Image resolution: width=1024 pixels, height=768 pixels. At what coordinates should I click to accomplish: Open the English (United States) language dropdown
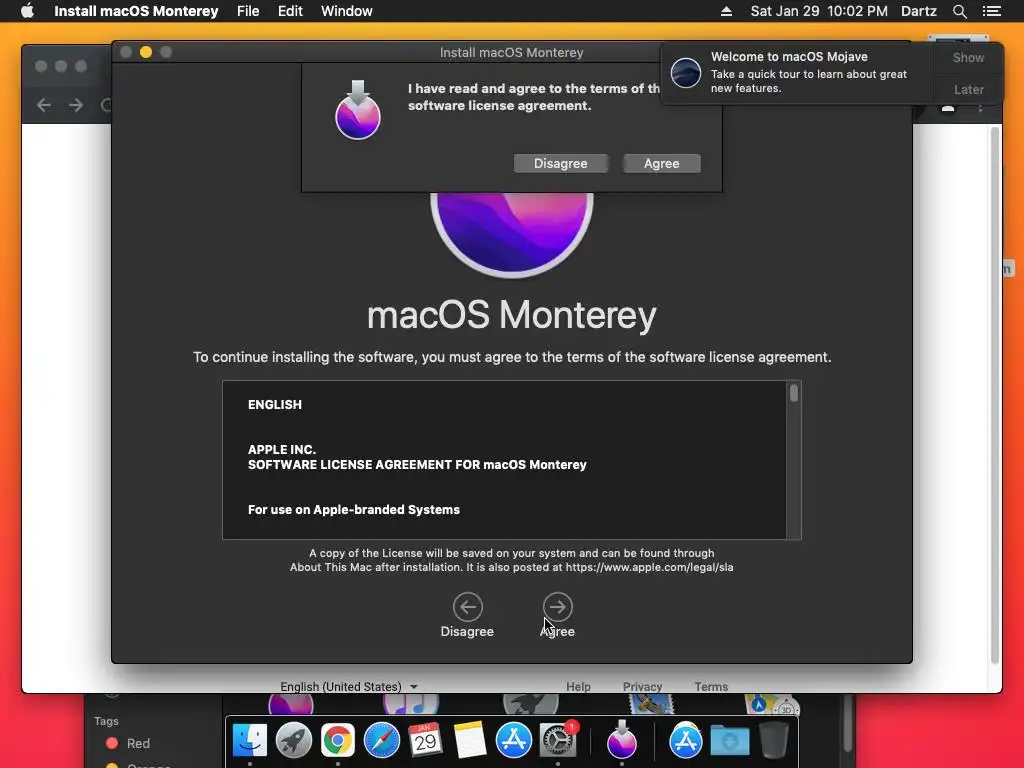[349, 686]
